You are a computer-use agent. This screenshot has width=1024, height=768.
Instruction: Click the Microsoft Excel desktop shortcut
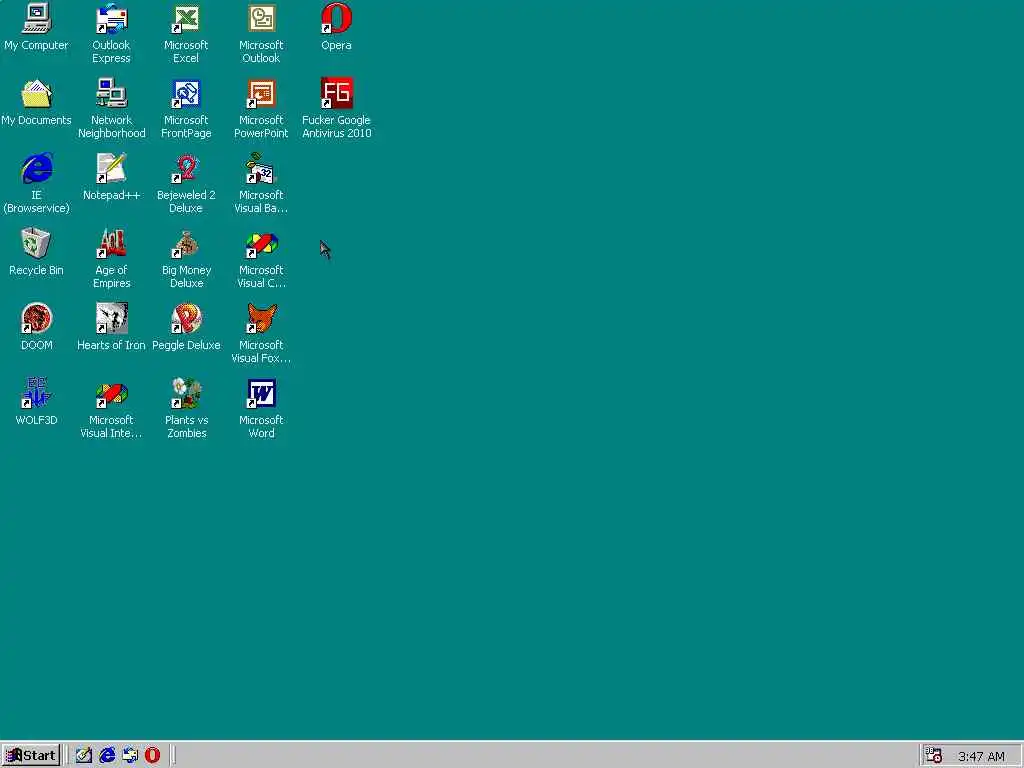tap(186, 34)
